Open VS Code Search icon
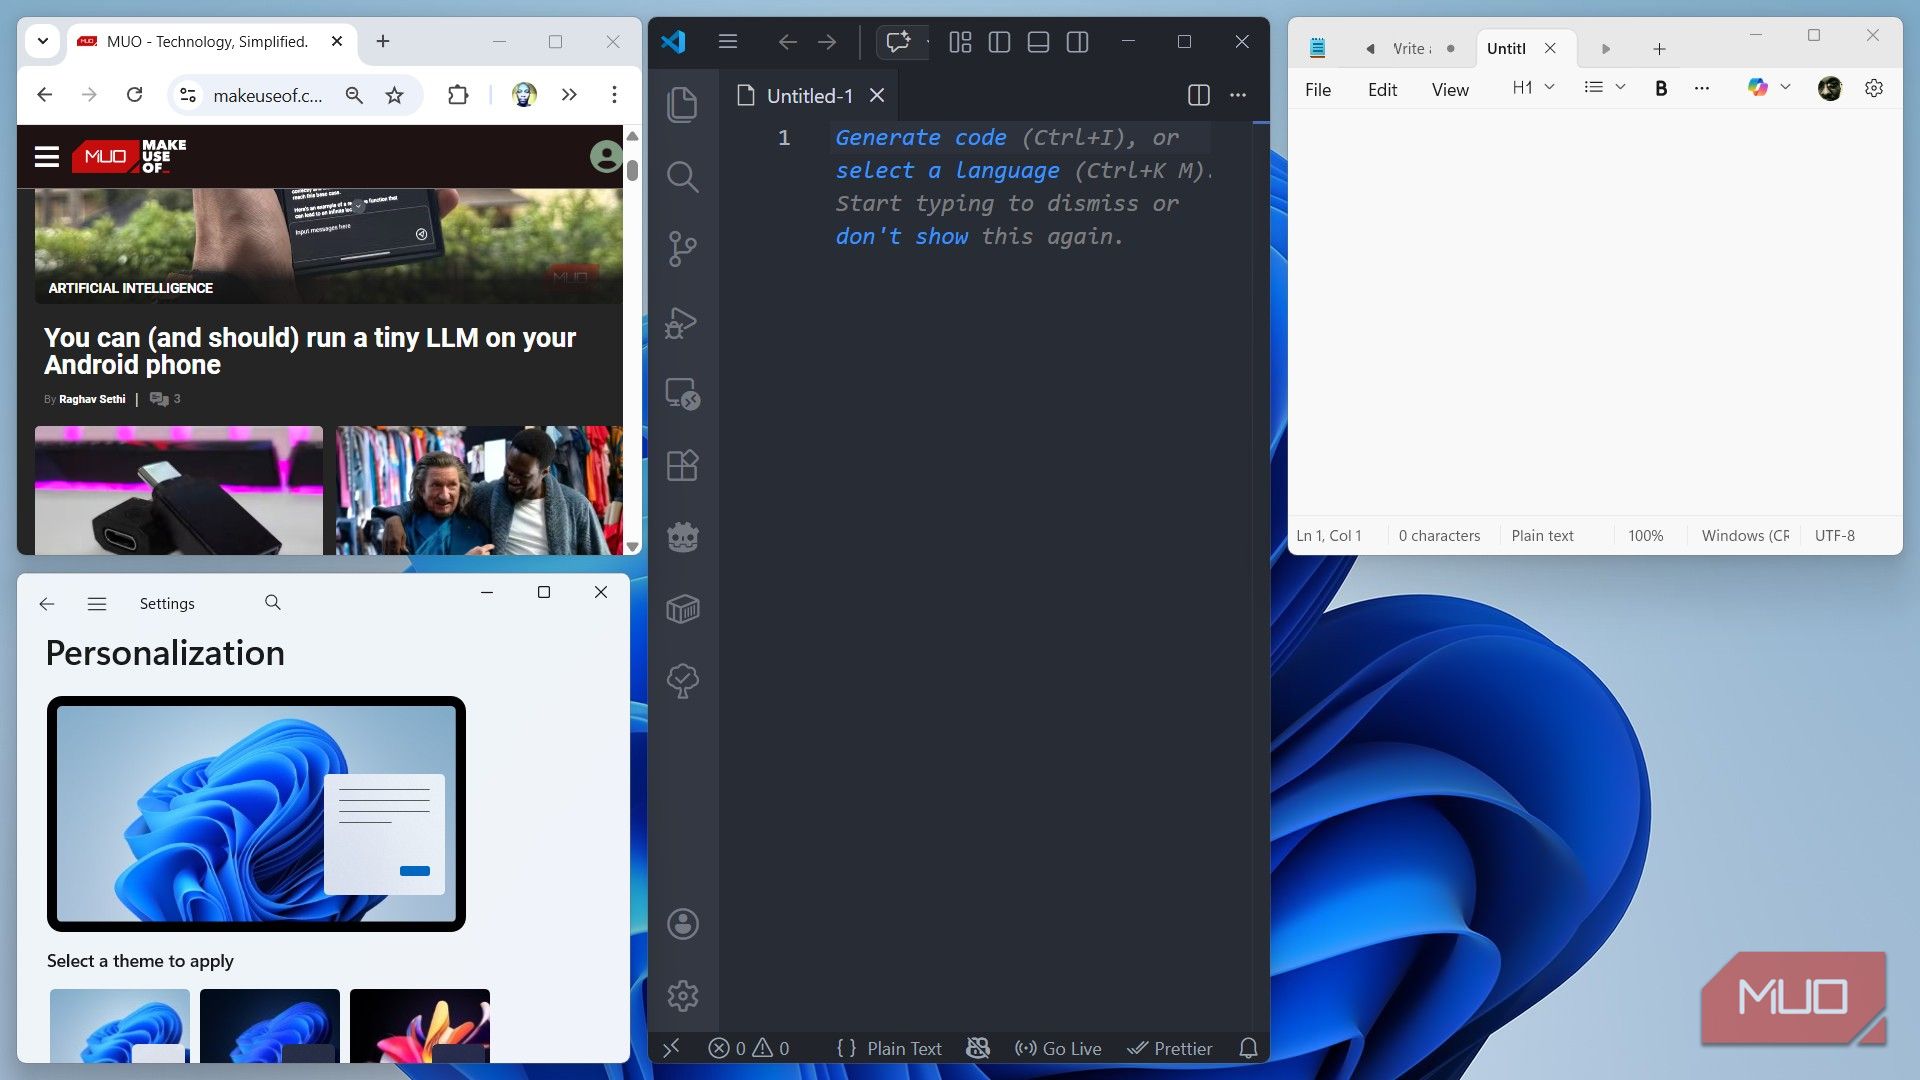This screenshot has width=1920, height=1080. click(682, 177)
